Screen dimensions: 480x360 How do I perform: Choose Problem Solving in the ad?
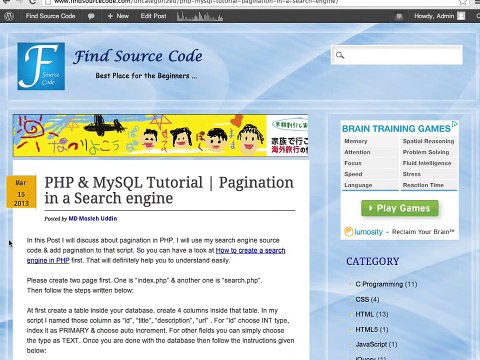(x=426, y=152)
